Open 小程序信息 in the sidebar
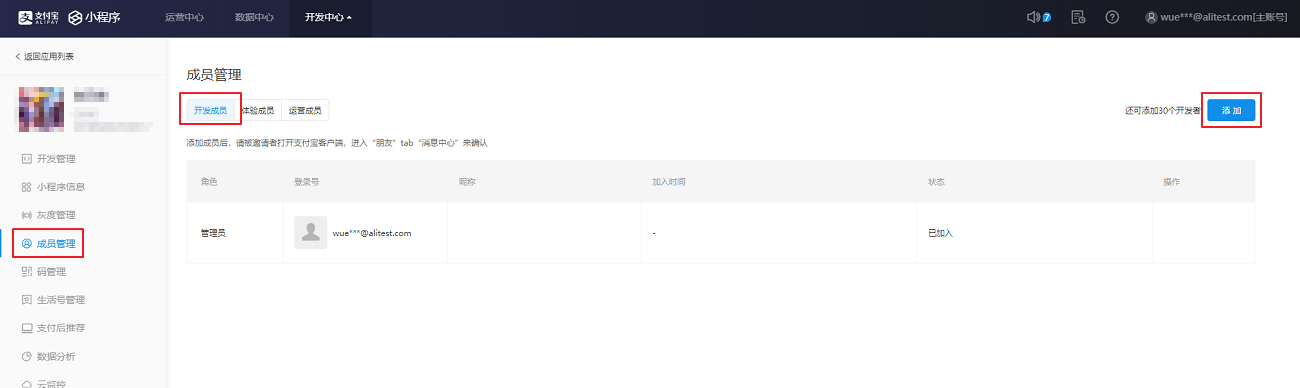This screenshot has height=388, width=1300. click(53, 187)
